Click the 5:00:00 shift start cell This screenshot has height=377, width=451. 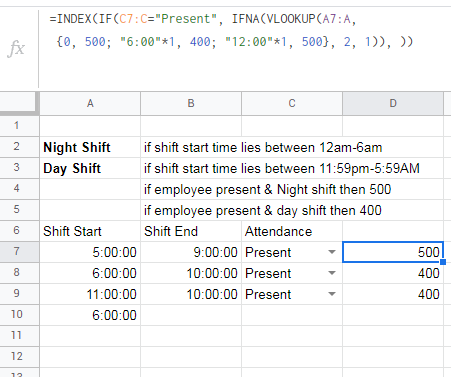point(90,252)
